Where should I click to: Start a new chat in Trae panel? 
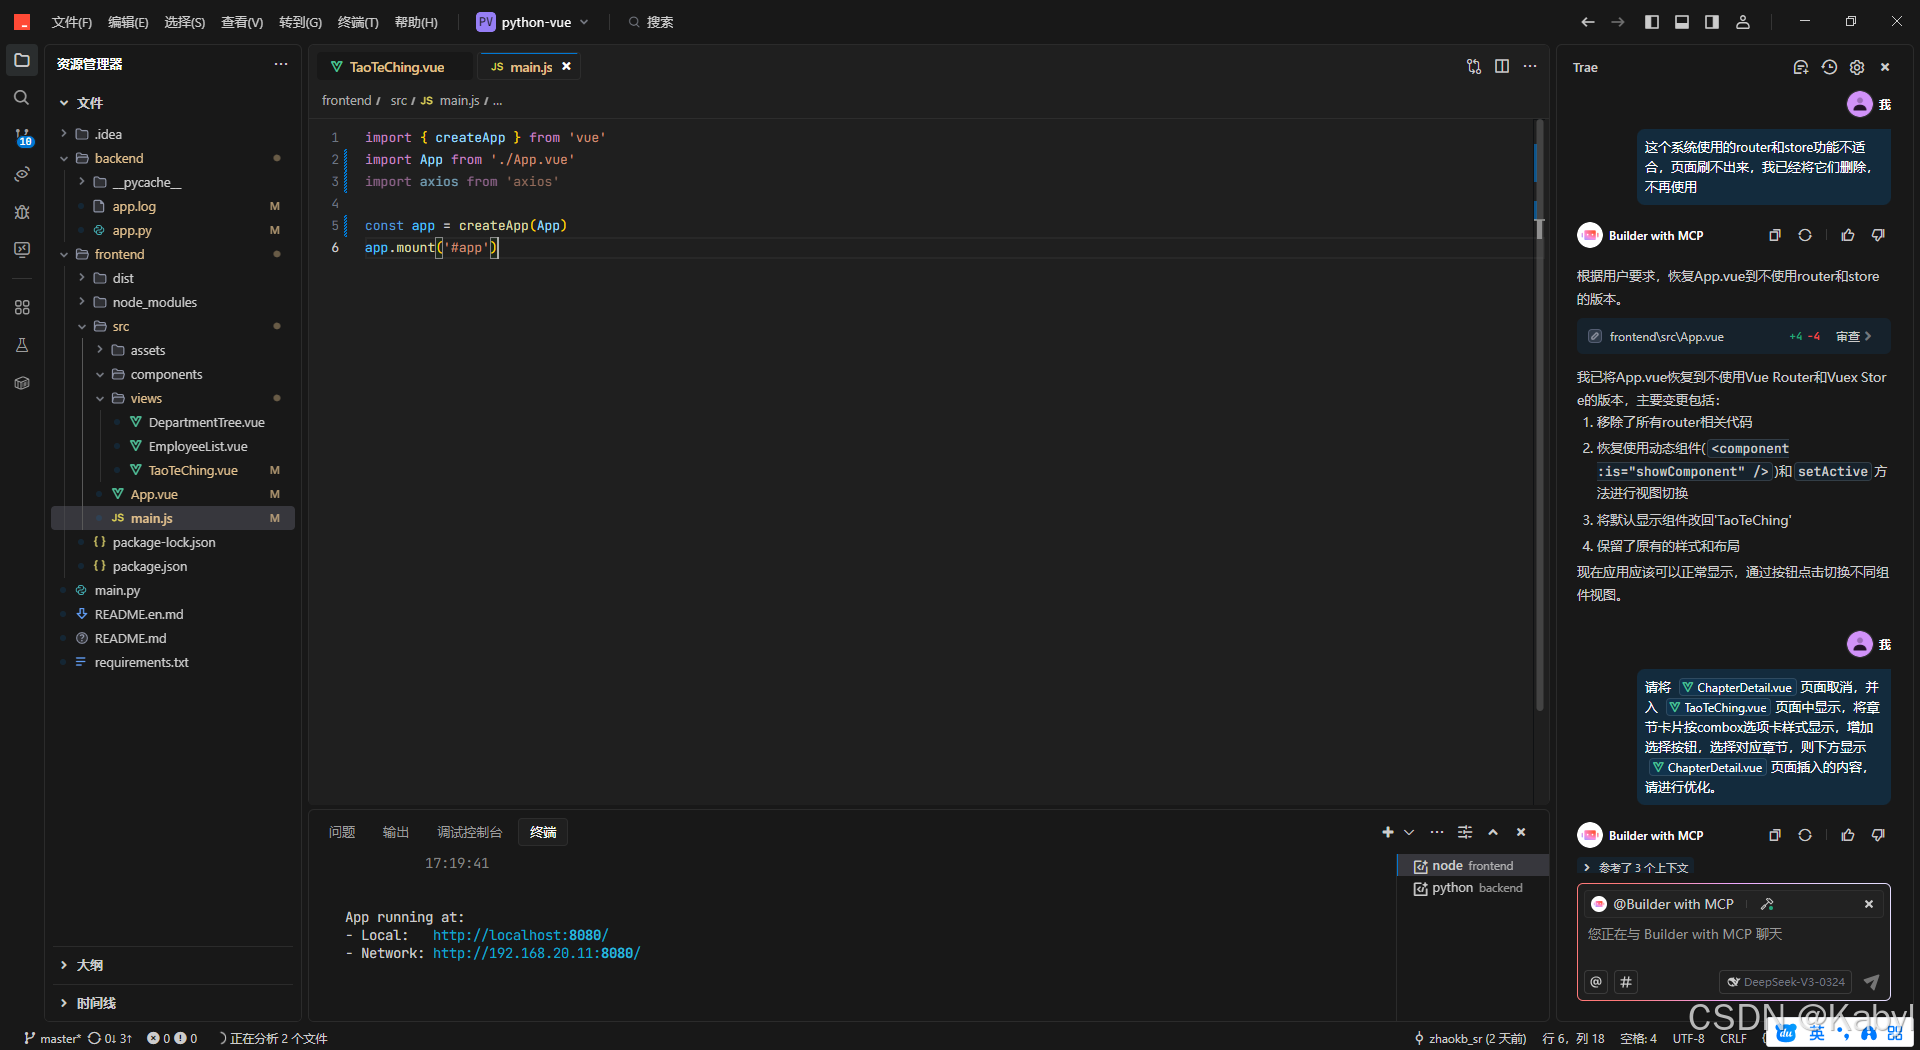[1801, 67]
